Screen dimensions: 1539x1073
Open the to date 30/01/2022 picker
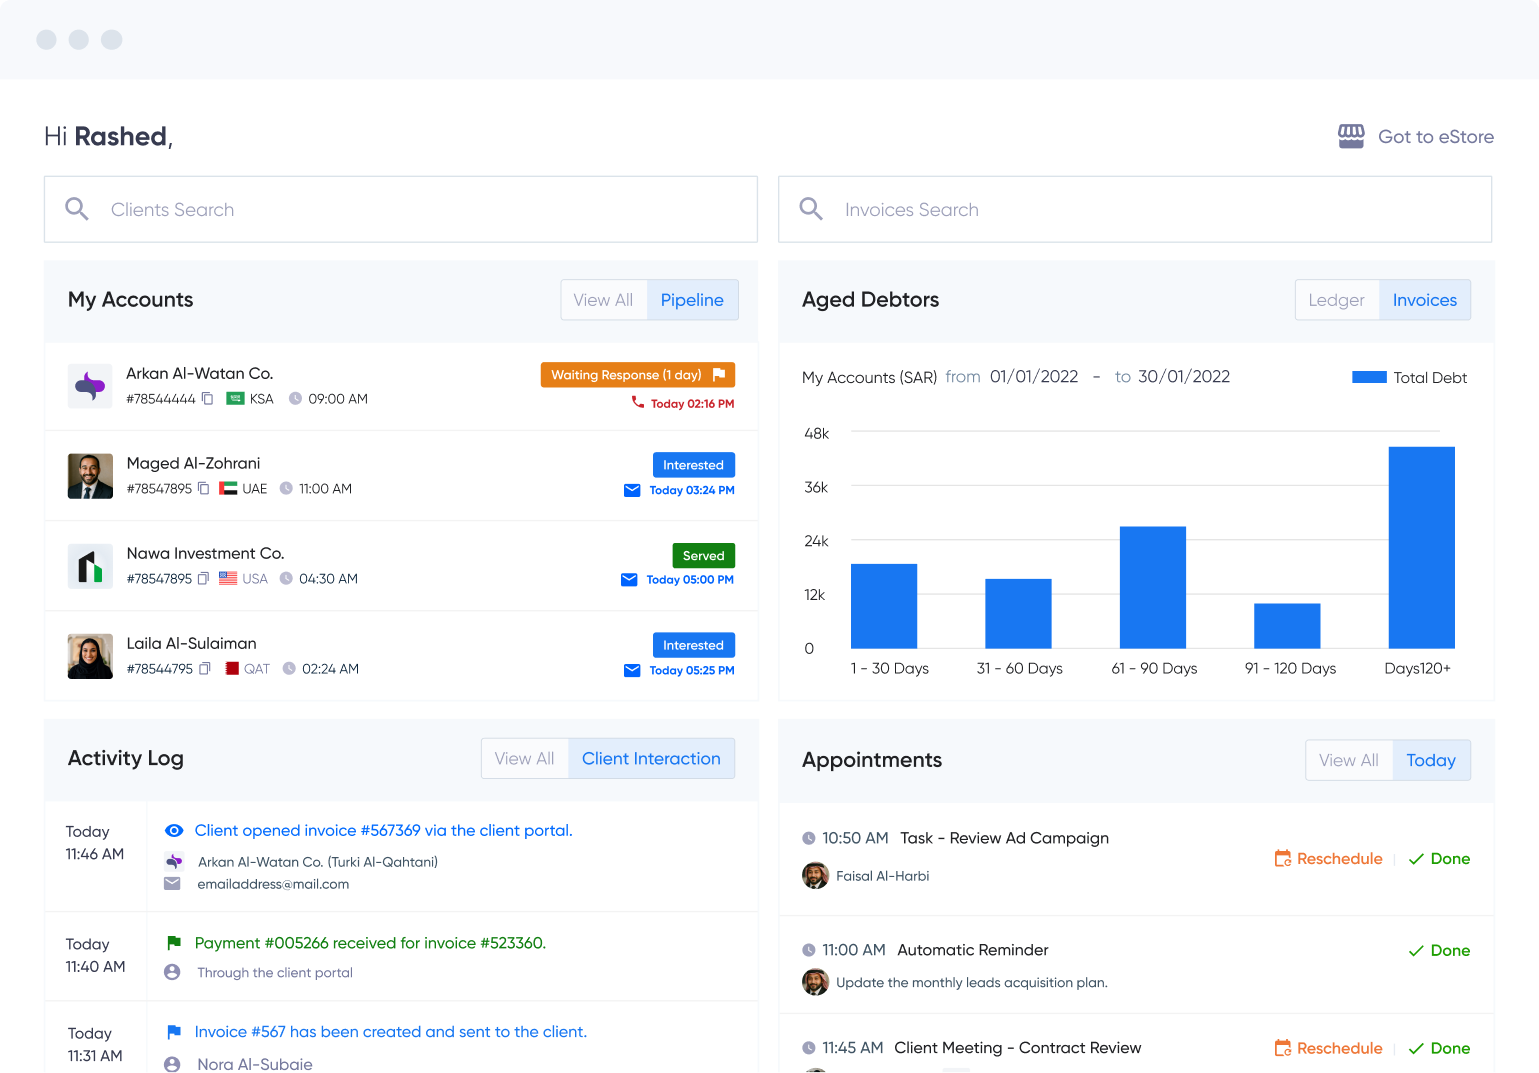[x=1184, y=377]
